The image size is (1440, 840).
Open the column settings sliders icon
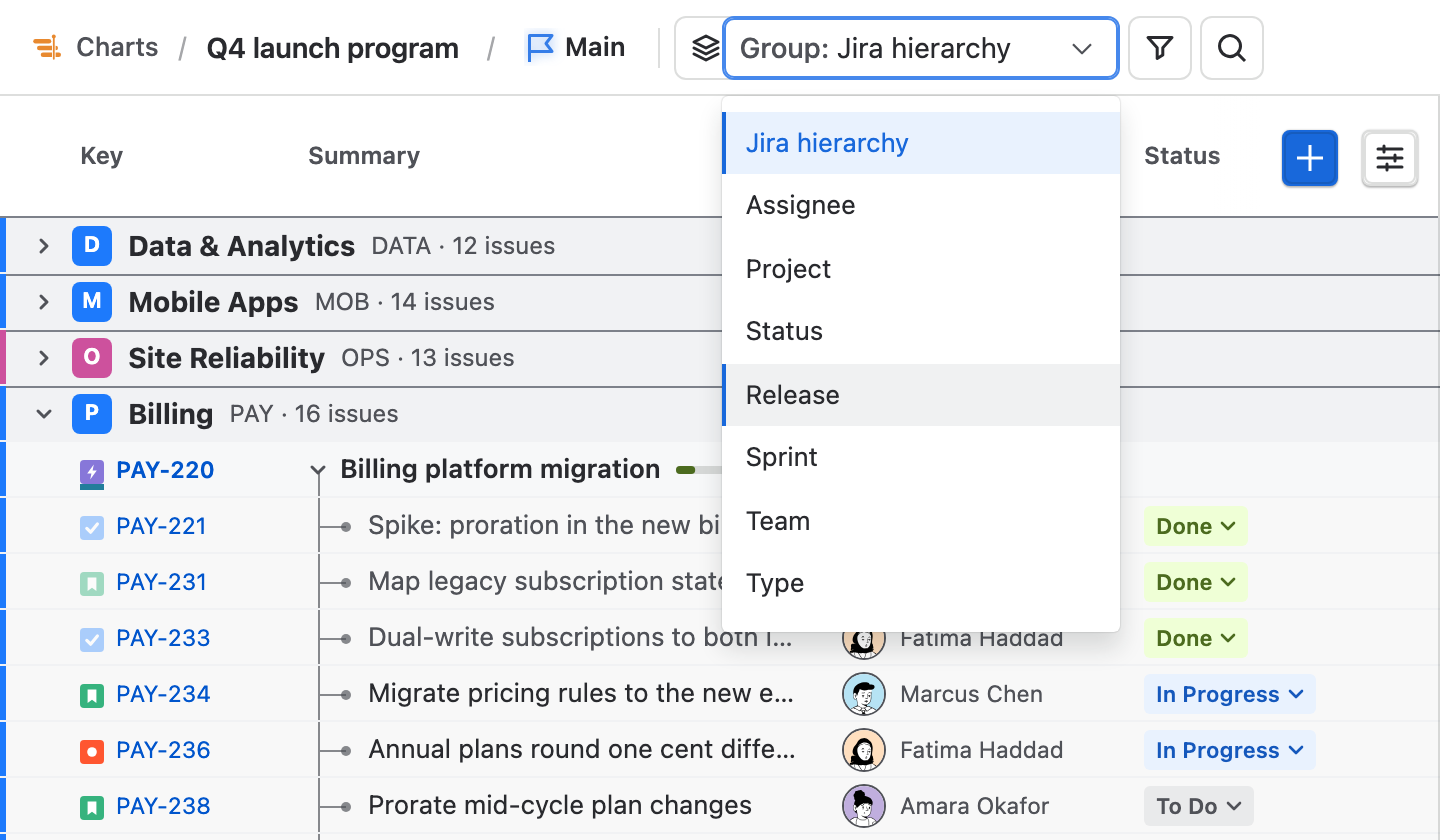pyautogui.click(x=1389, y=158)
